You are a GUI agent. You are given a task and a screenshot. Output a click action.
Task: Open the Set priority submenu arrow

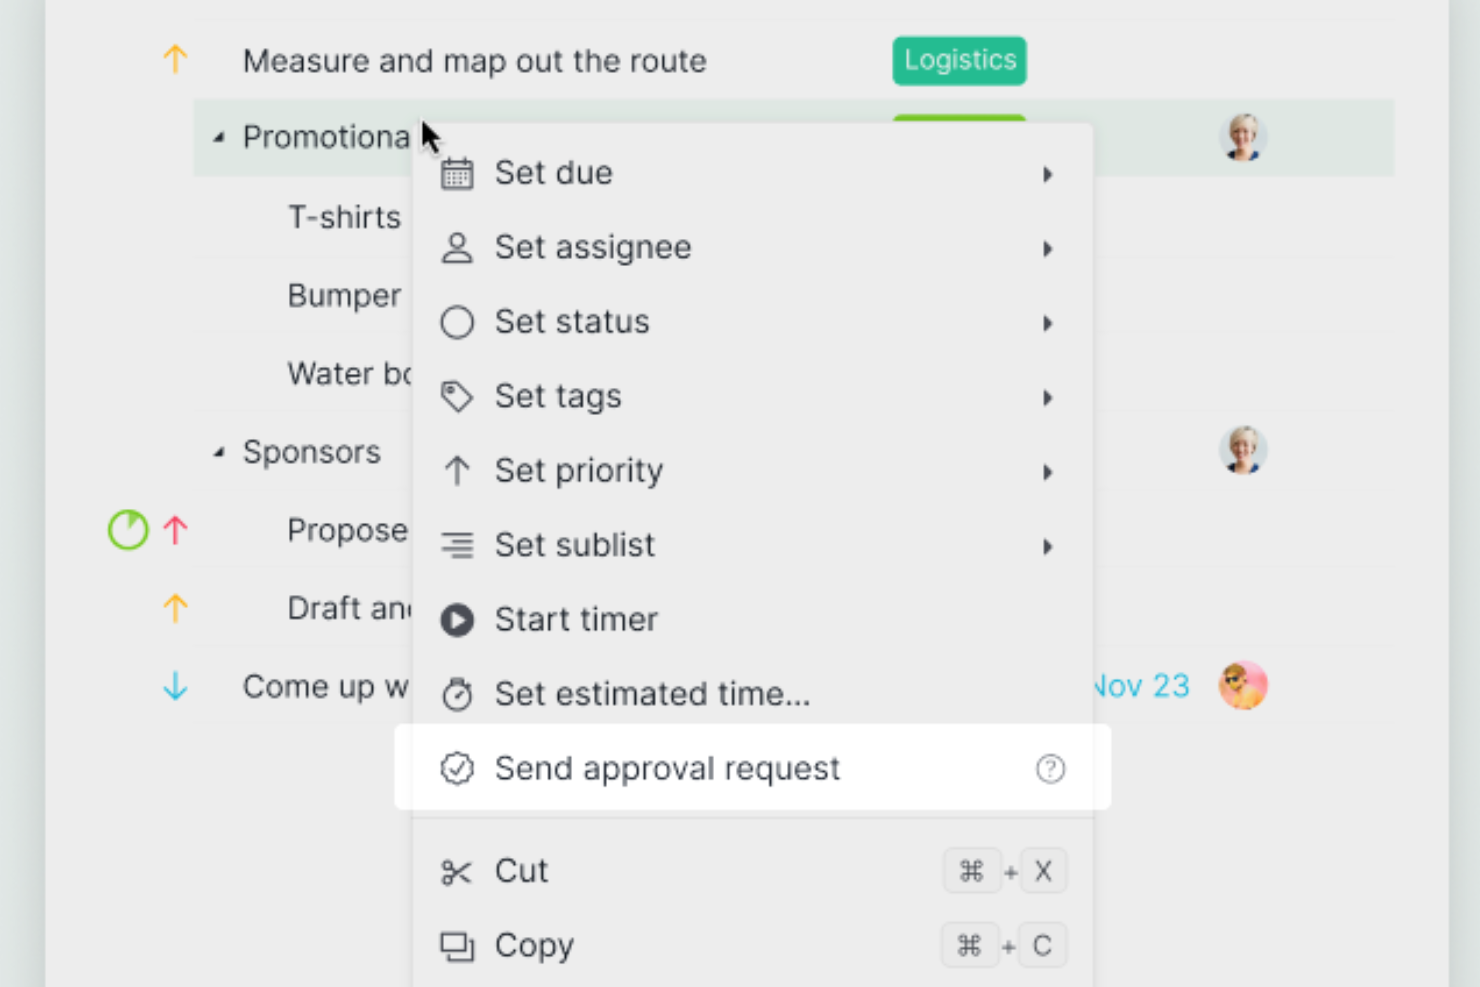pyautogui.click(x=1047, y=472)
